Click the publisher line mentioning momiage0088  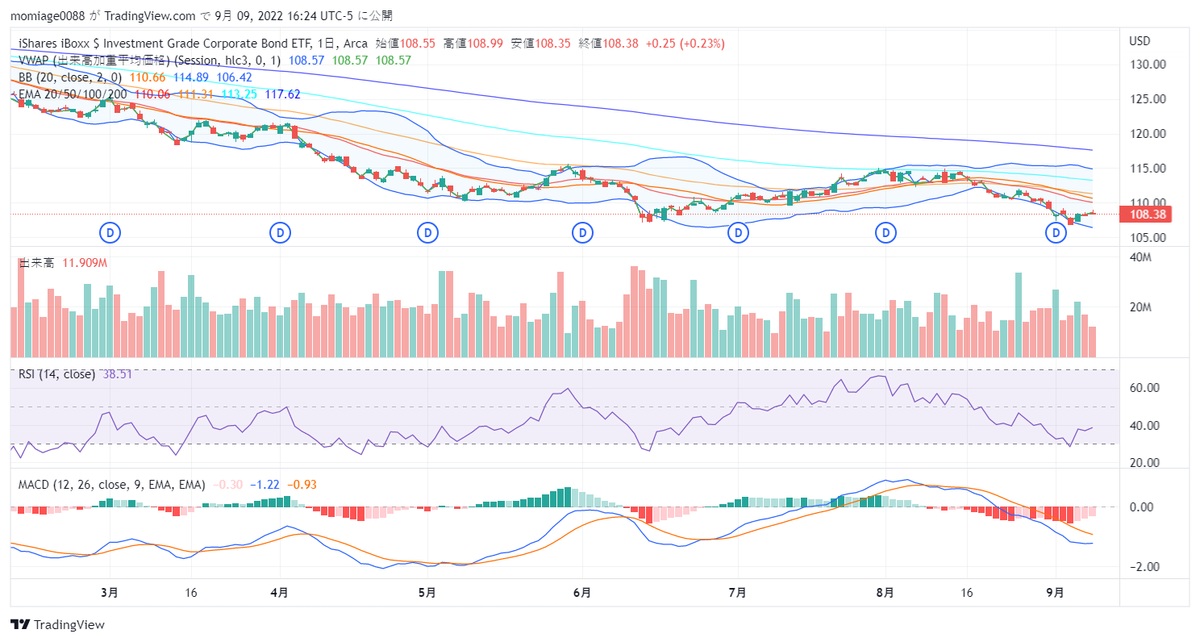pyautogui.click(x=202, y=15)
